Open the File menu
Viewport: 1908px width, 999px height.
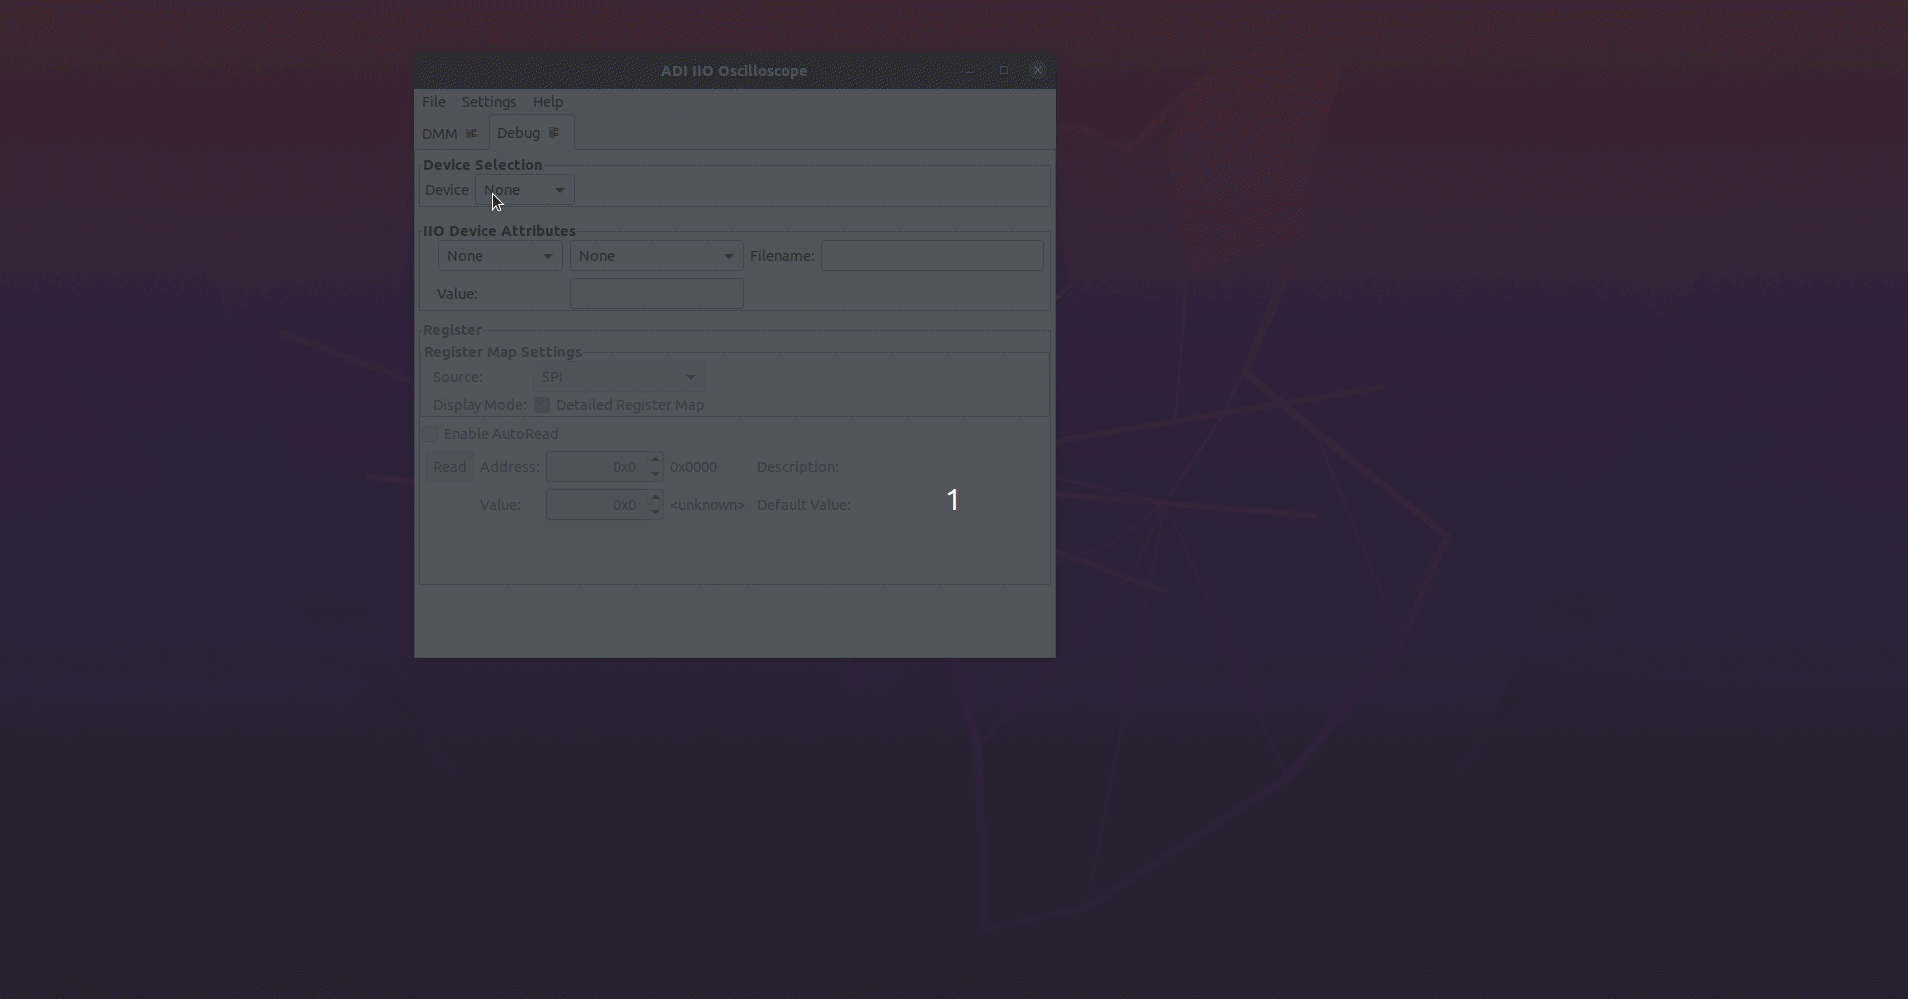coord(434,102)
